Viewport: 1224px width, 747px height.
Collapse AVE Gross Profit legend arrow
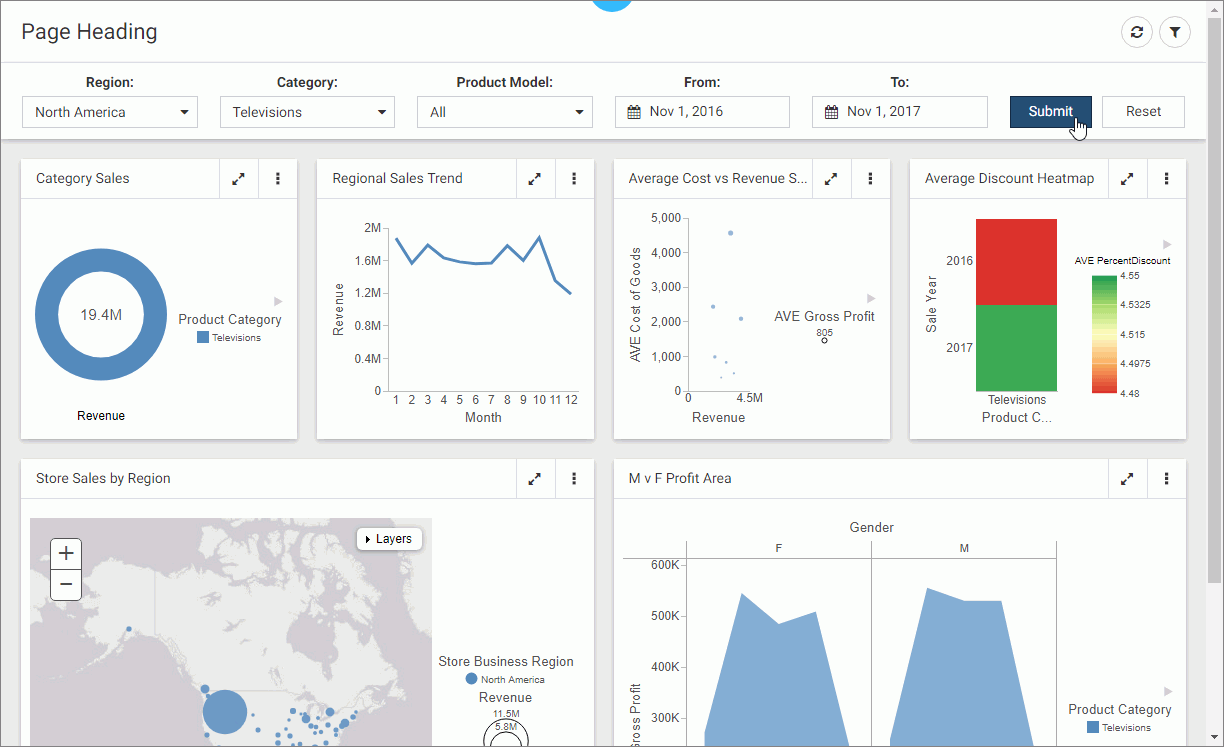tap(871, 298)
